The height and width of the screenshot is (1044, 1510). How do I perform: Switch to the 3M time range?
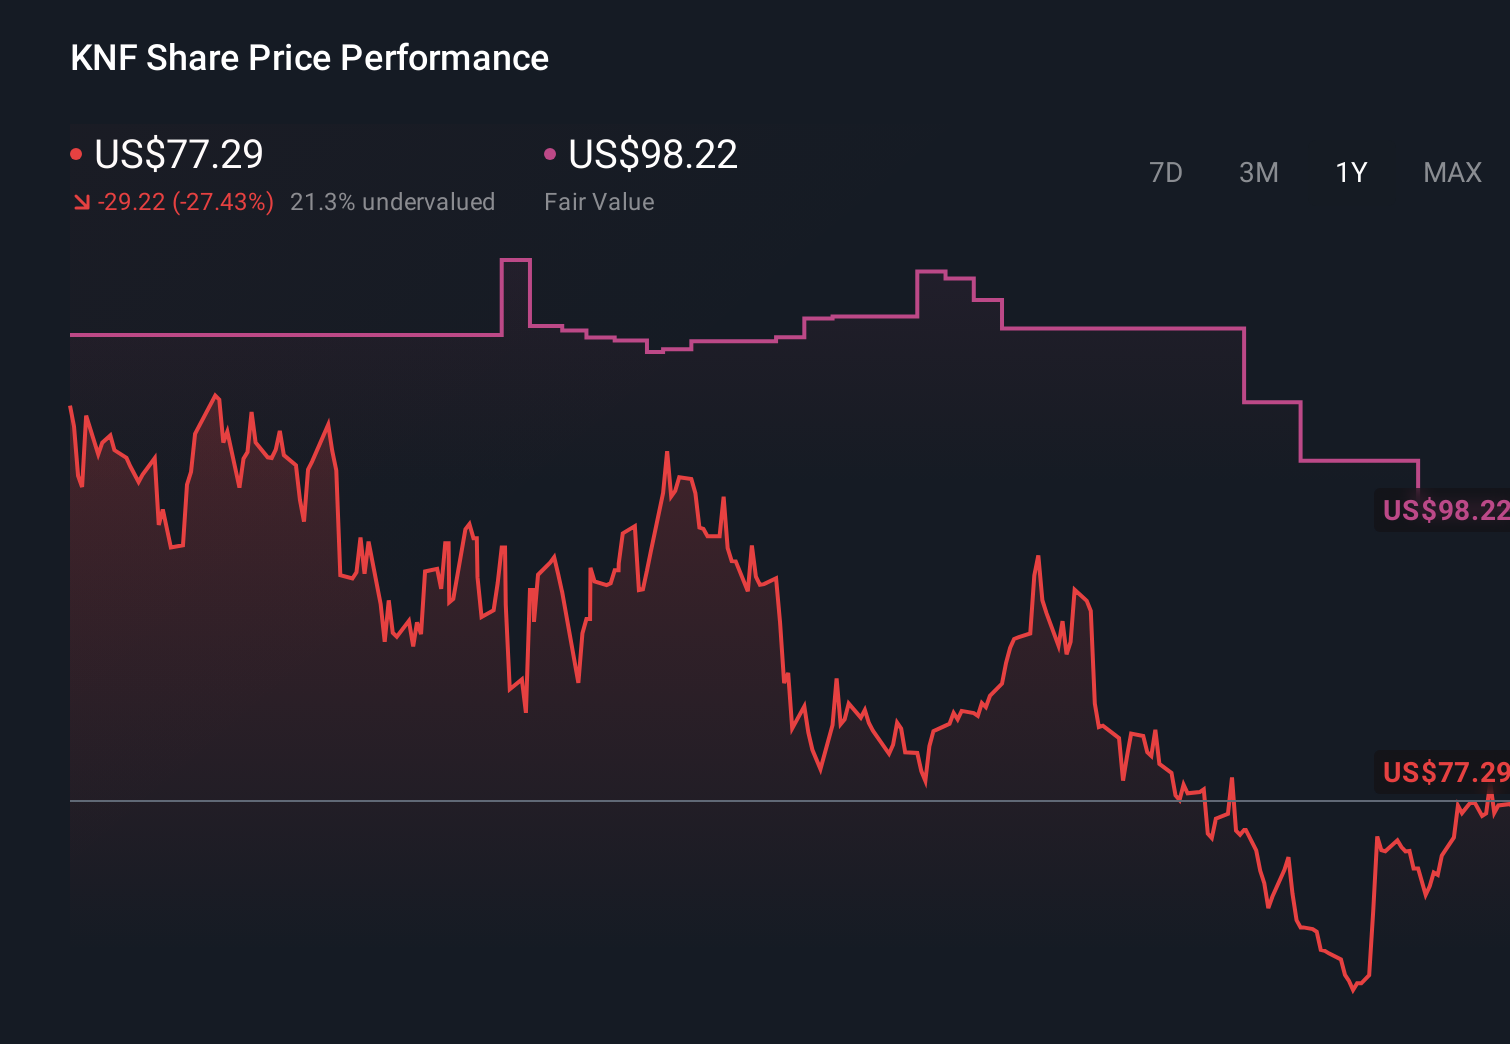pyautogui.click(x=1258, y=172)
